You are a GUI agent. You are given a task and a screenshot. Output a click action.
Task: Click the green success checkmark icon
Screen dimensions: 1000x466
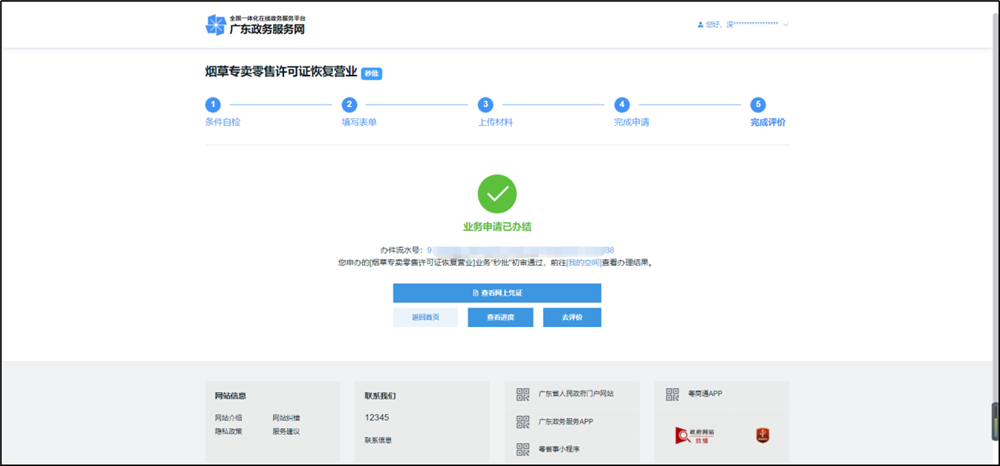(x=497, y=194)
